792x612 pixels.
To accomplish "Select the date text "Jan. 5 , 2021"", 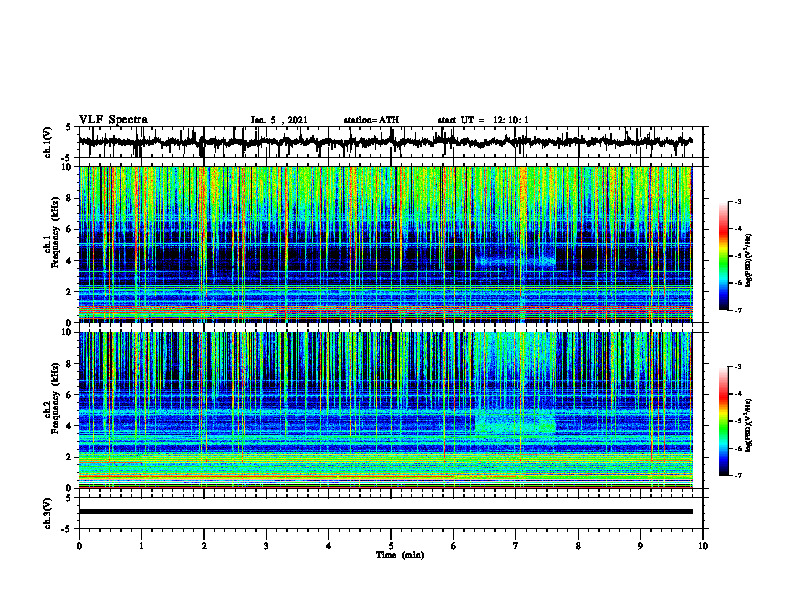I will coord(279,120).
